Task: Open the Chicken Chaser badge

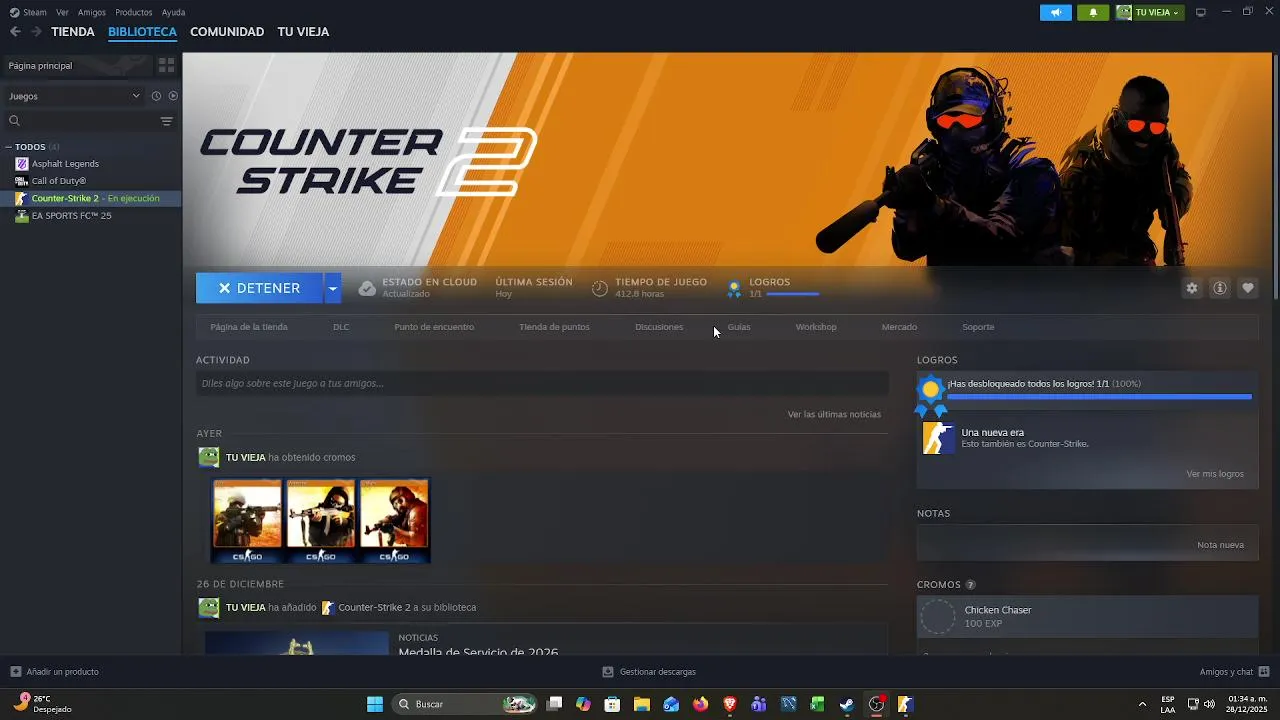Action: [1087, 617]
